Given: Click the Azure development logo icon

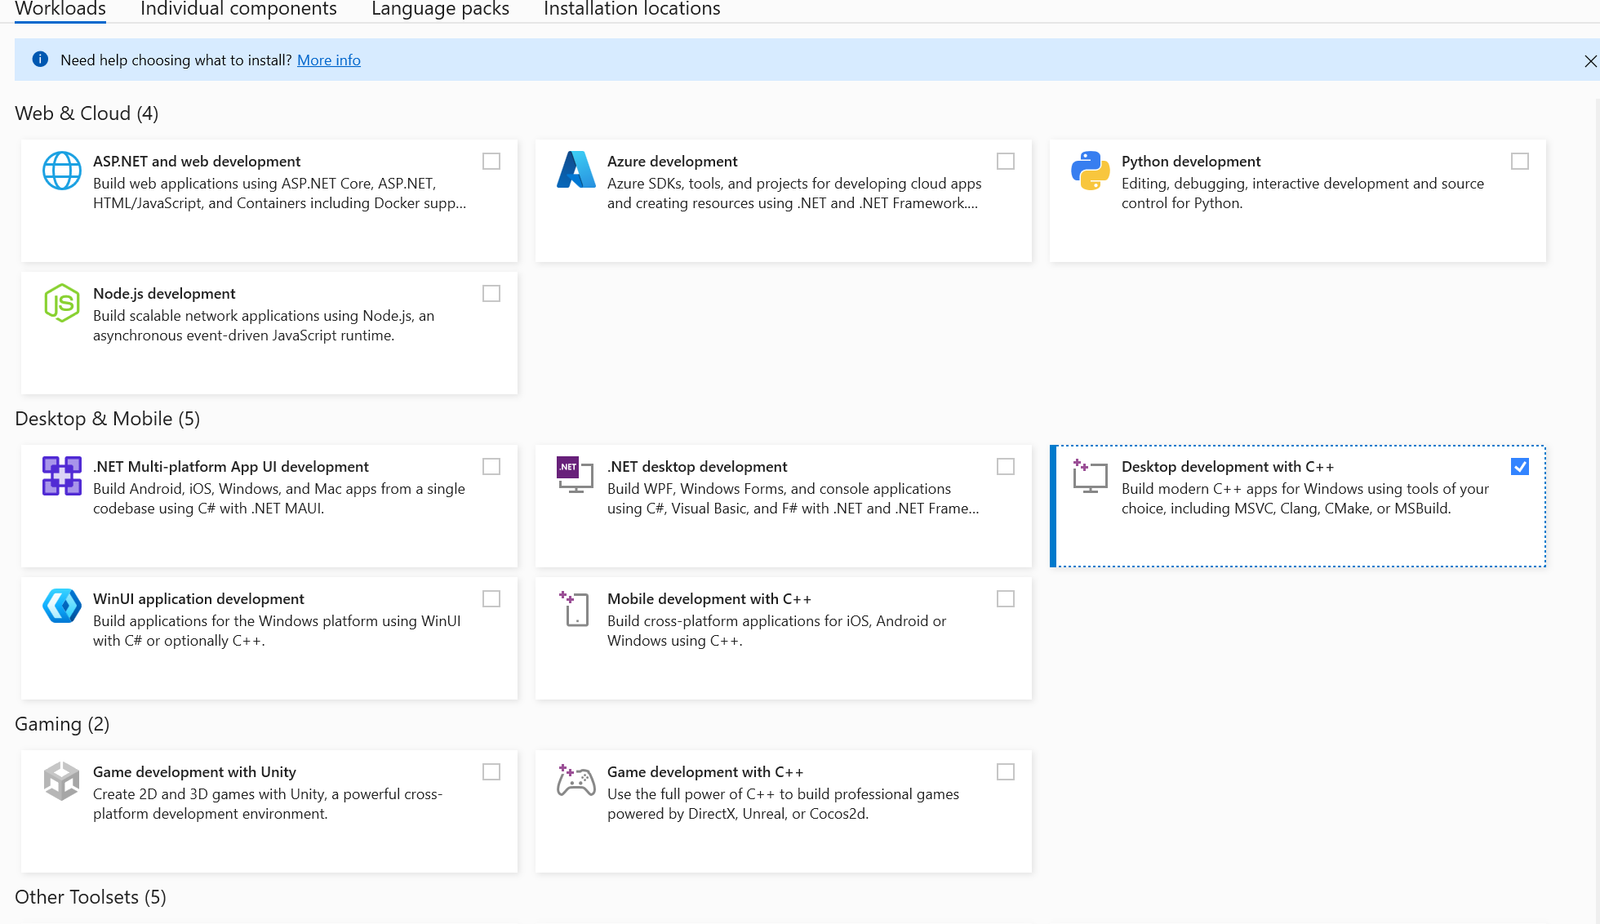Looking at the screenshot, I should click(x=576, y=170).
